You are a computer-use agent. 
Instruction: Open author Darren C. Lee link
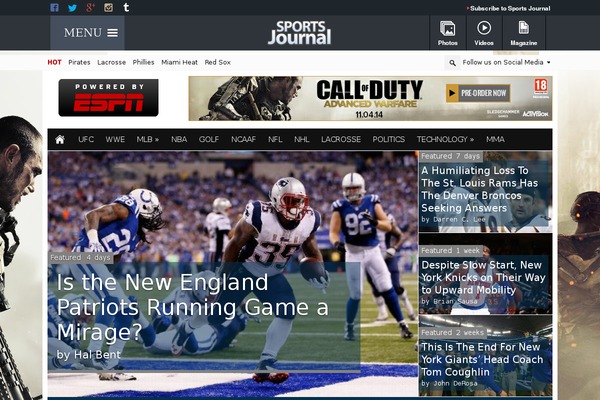pos(458,220)
